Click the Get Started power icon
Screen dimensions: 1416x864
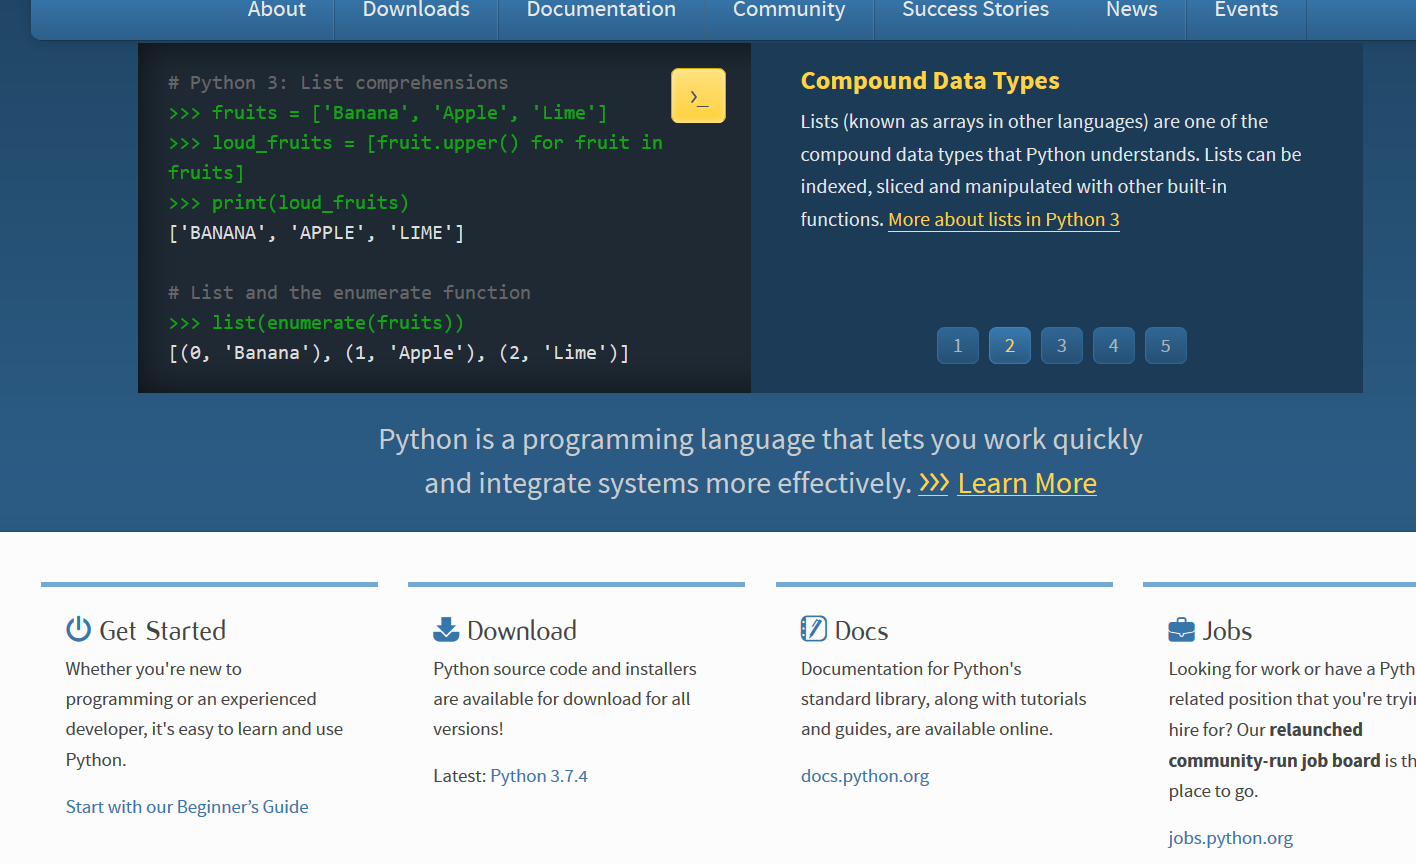click(x=78, y=629)
